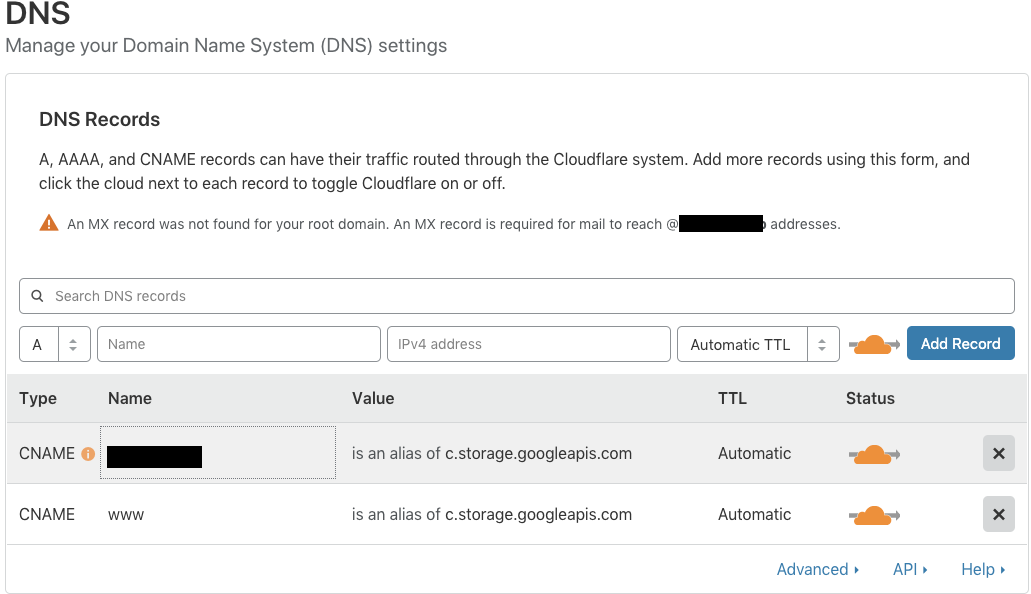1031x594 pixels.
Task: Click the orange warning triangle icon
Action: pos(48,222)
